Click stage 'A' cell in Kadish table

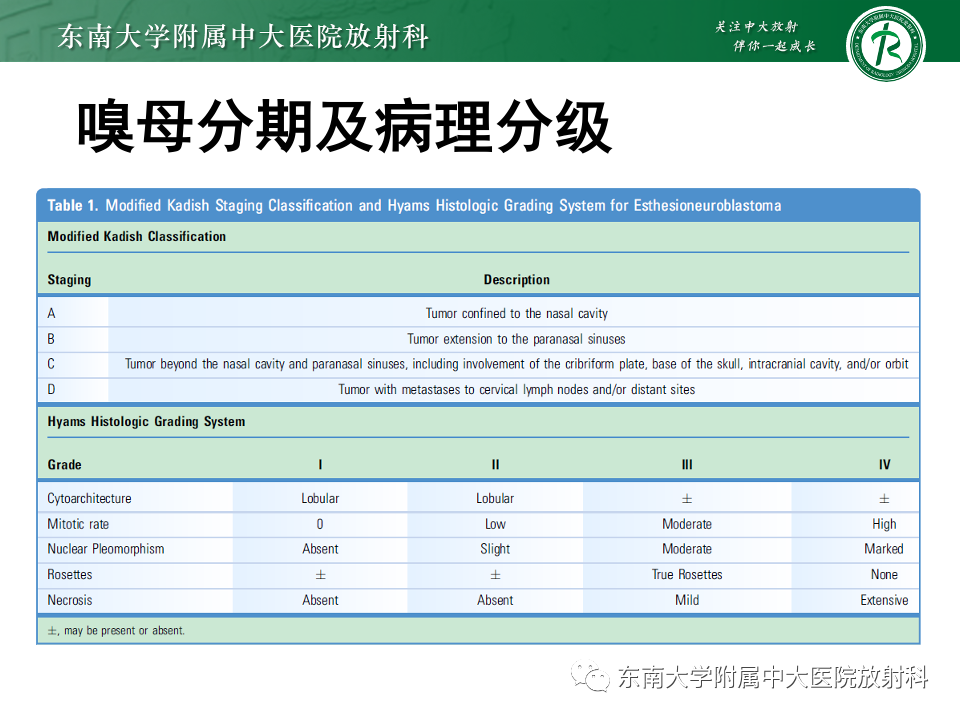(x=51, y=313)
